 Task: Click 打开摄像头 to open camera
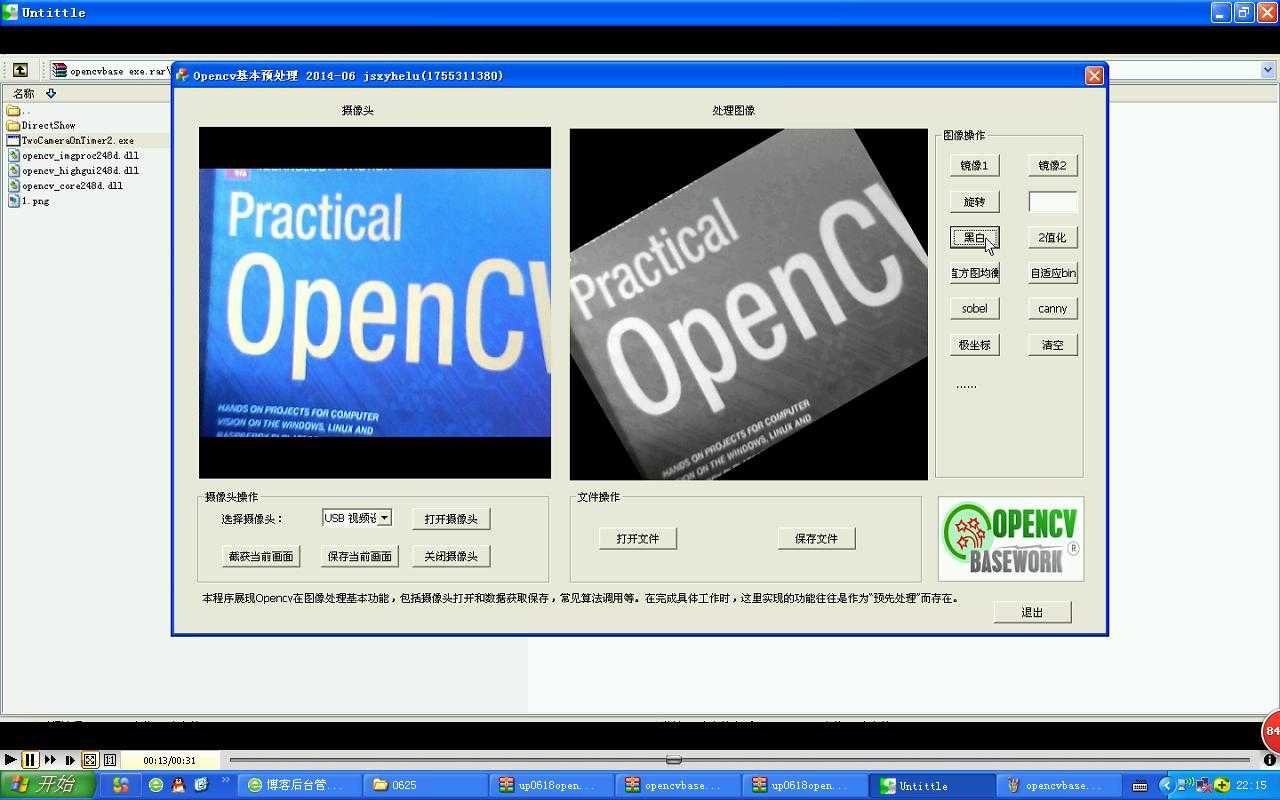pyautogui.click(x=451, y=520)
